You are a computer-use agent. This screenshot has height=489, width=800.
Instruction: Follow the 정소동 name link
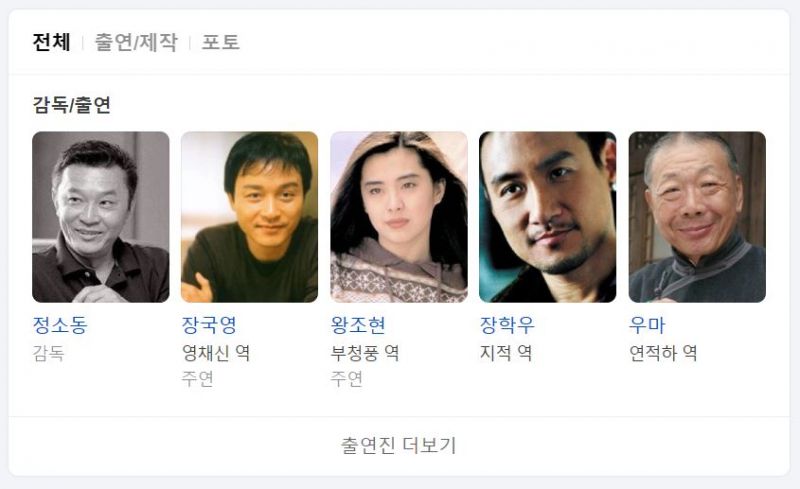[60, 325]
